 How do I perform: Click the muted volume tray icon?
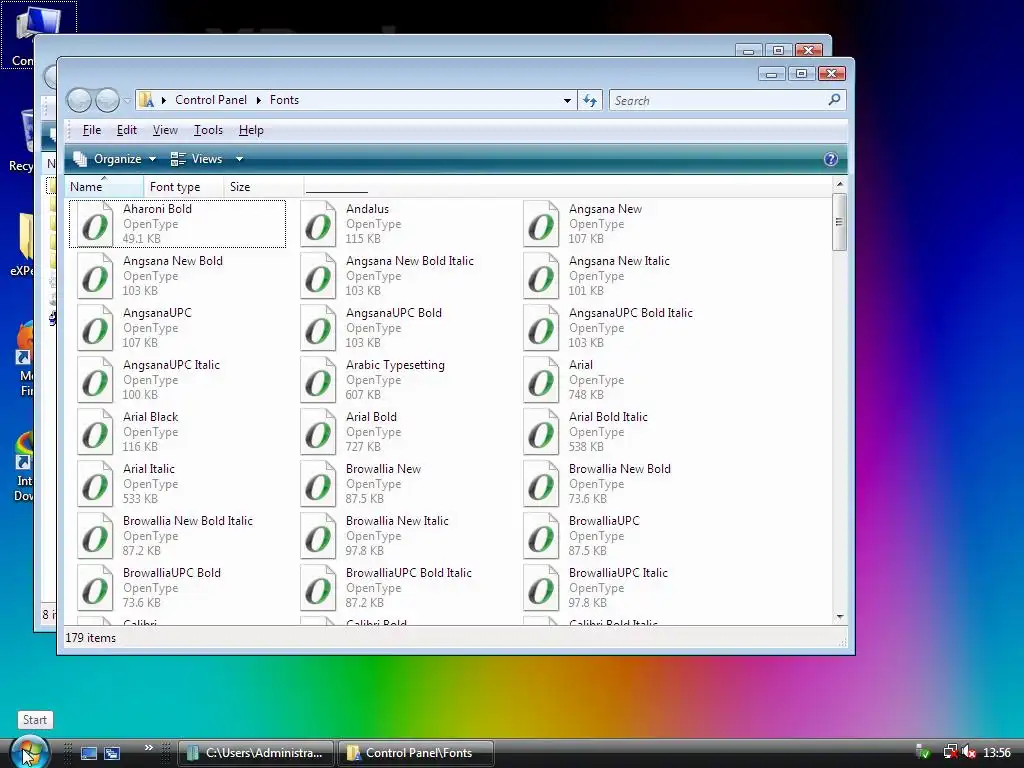coord(969,753)
